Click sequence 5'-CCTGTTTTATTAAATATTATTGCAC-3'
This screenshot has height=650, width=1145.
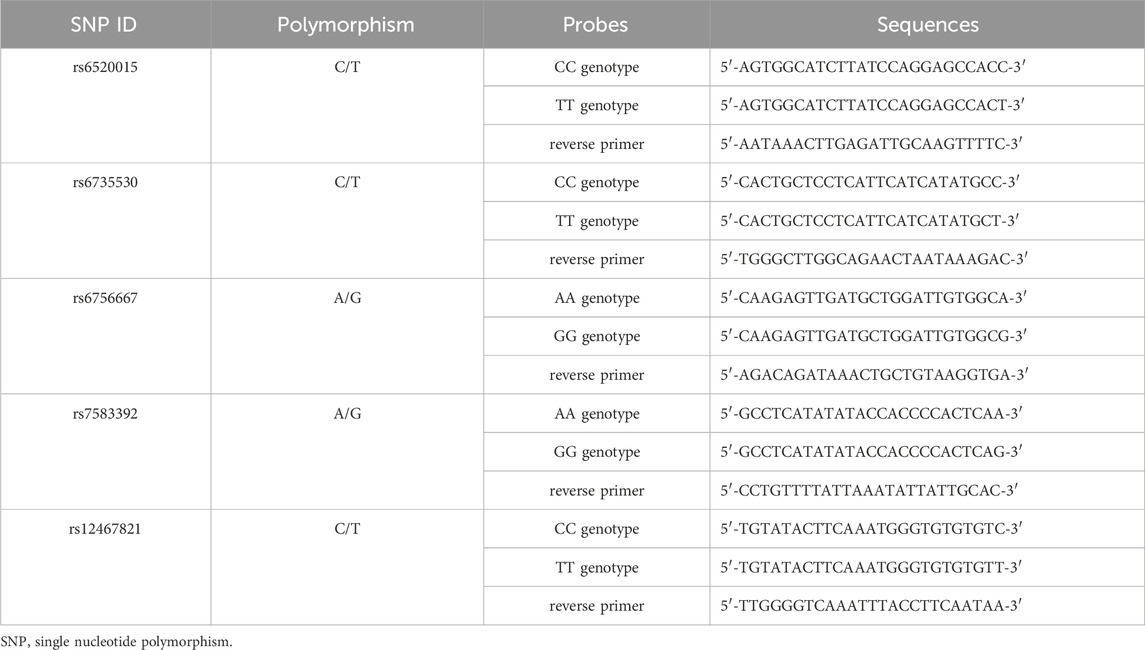pyautogui.click(x=869, y=490)
